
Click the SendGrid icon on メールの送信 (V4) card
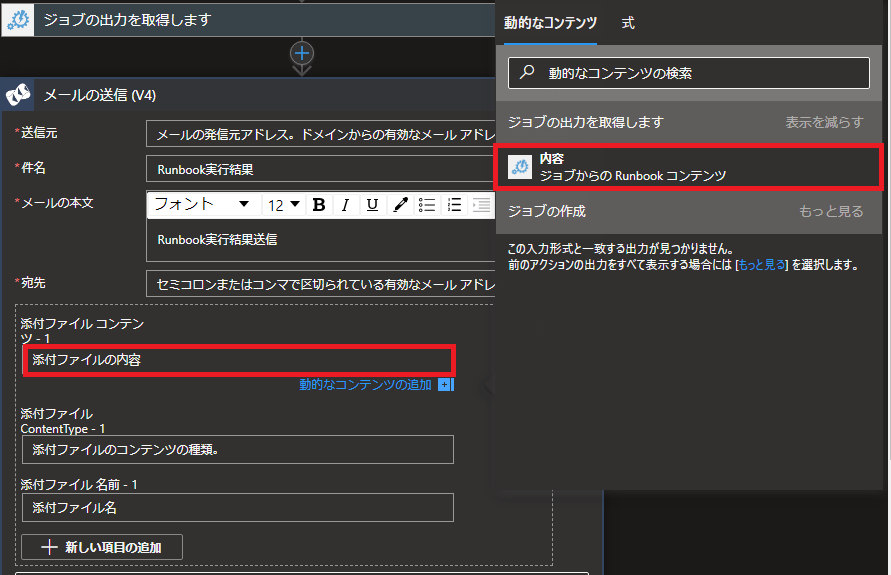[18, 95]
